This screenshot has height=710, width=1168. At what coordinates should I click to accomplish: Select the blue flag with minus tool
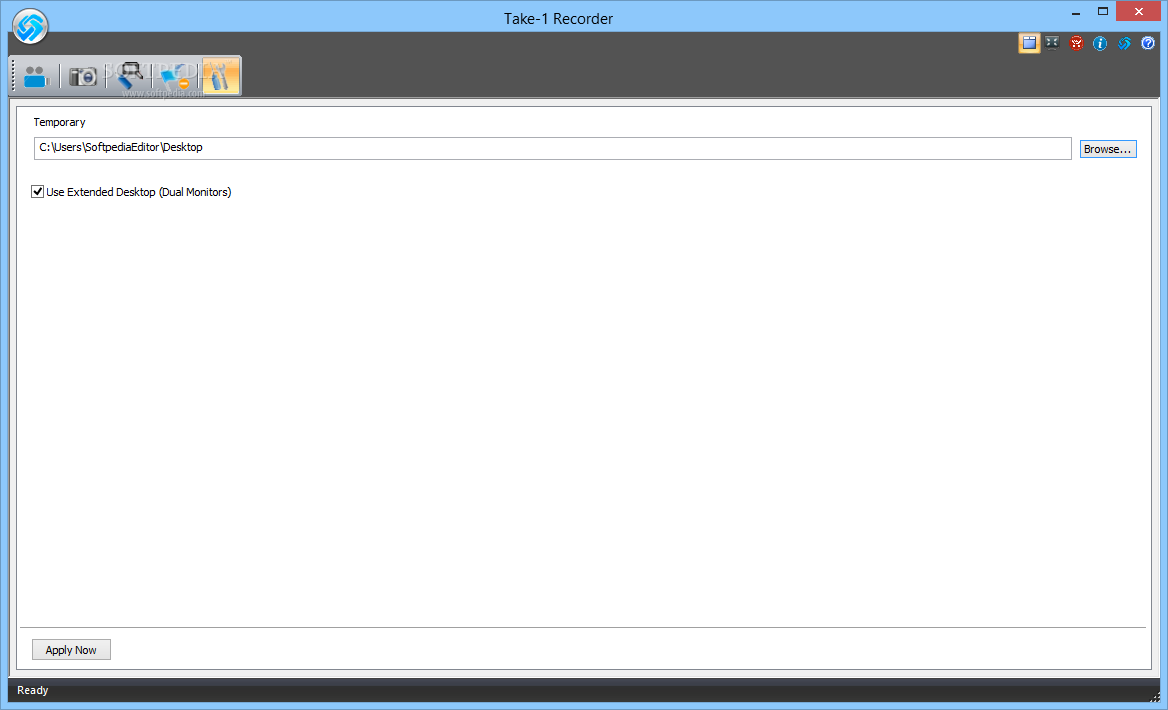(175, 76)
